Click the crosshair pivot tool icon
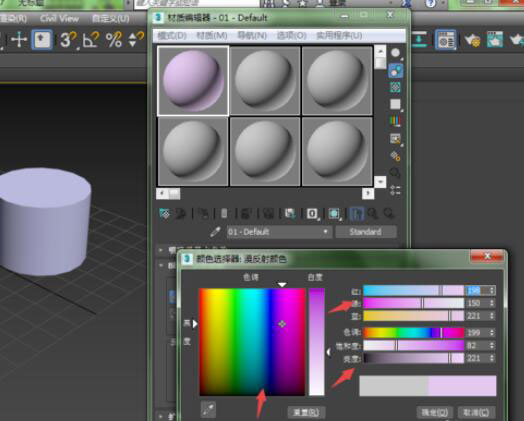 point(19,40)
